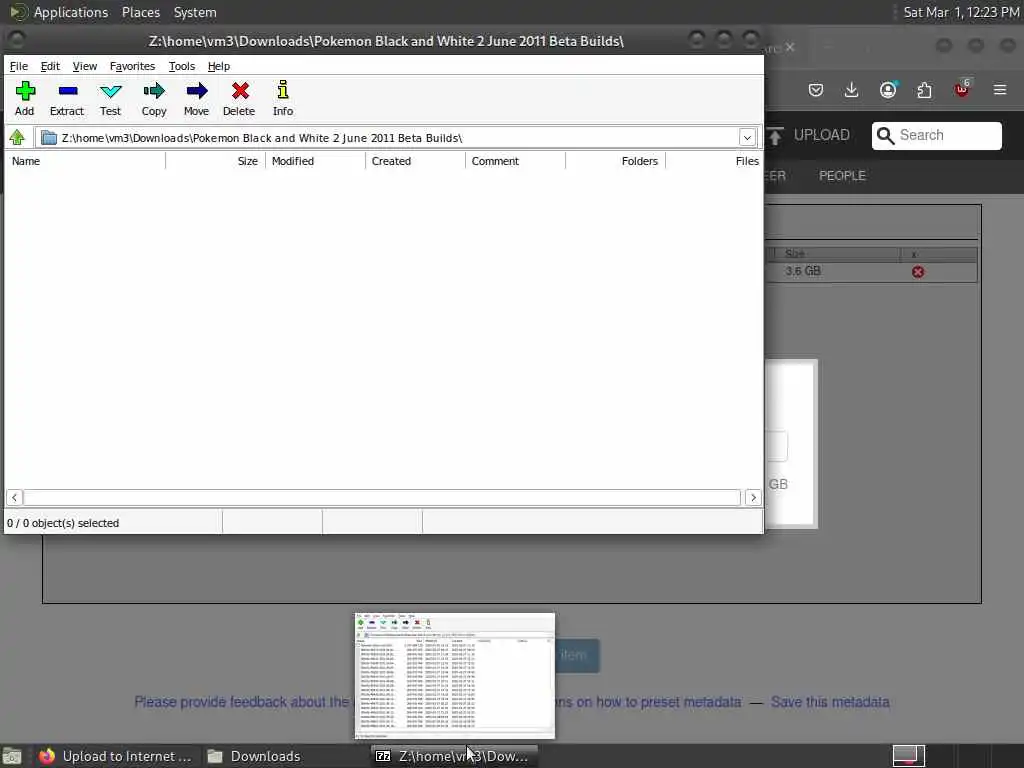Click Save this metadata link

(x=830, y=702)
